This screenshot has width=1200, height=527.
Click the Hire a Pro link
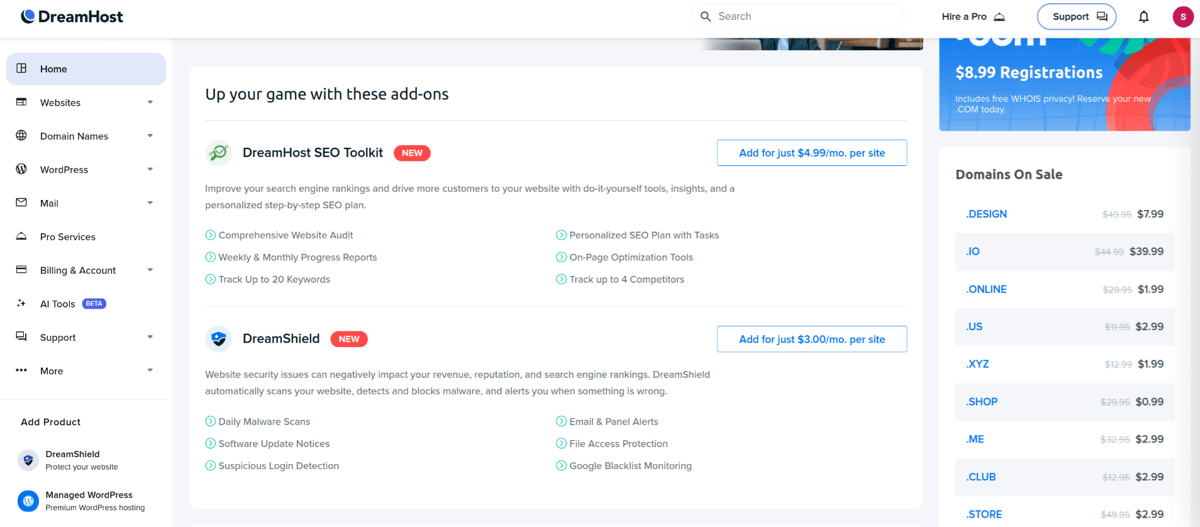tap(973, 16)
